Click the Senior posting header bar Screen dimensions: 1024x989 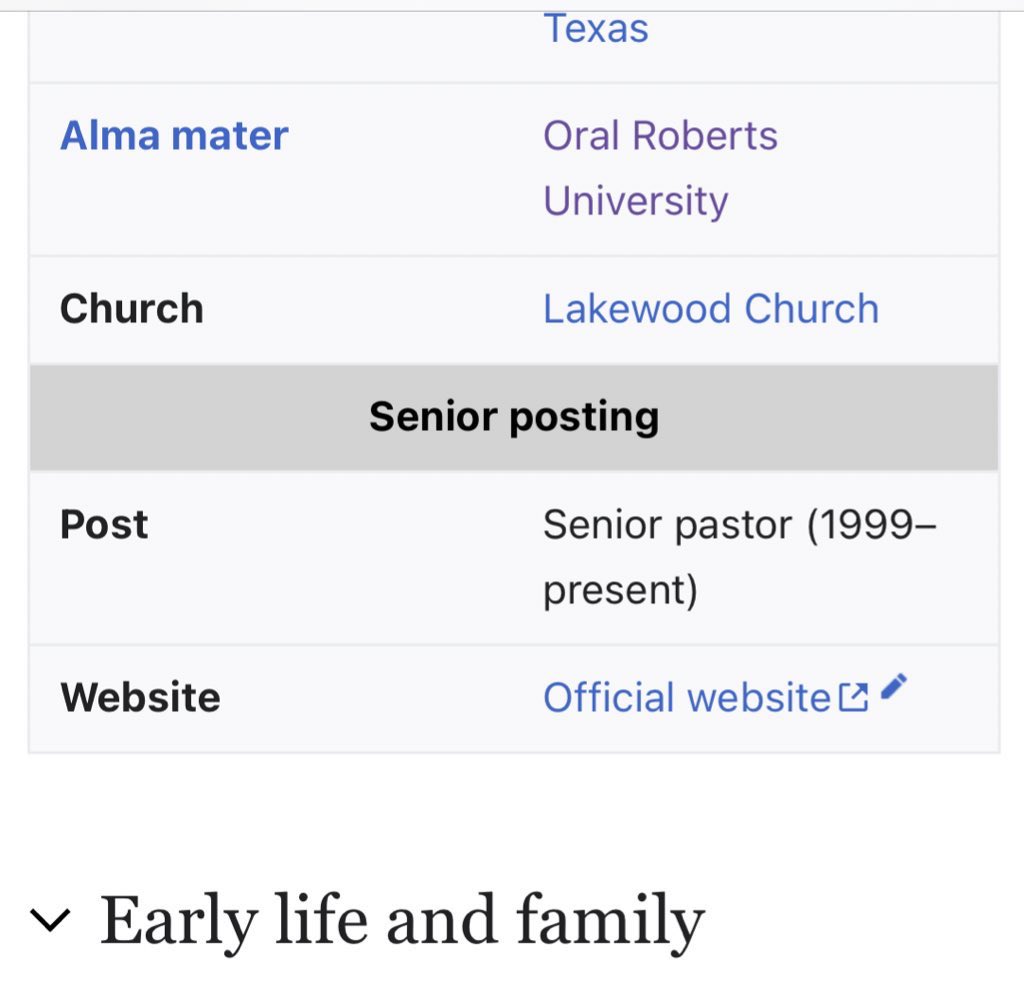pyautogui.click(x=514, y=417)
